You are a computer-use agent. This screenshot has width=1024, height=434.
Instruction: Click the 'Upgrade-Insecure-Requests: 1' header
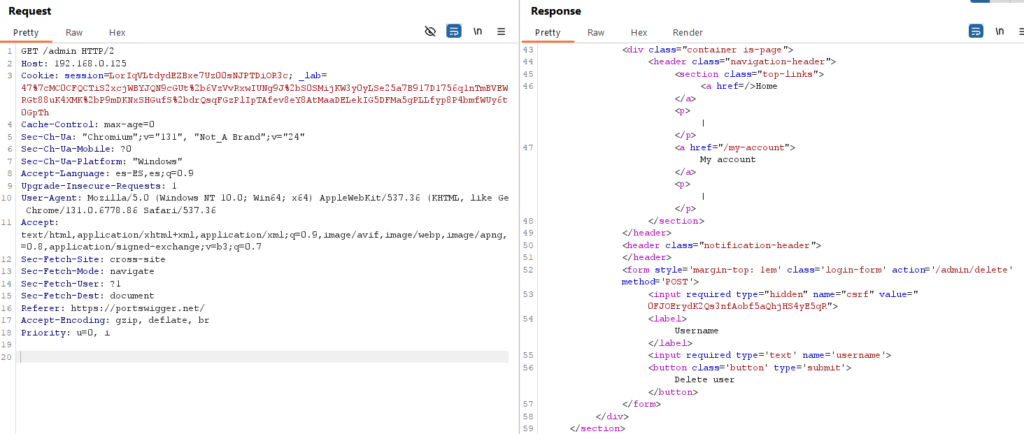pyautogui.click(x=99, y=185)
